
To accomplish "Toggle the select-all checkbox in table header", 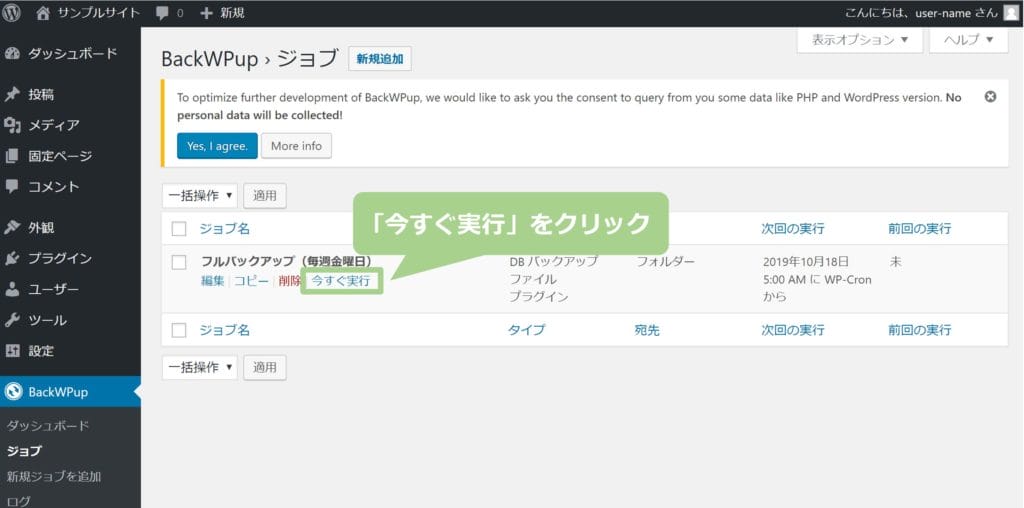I will tap(179, 229).
